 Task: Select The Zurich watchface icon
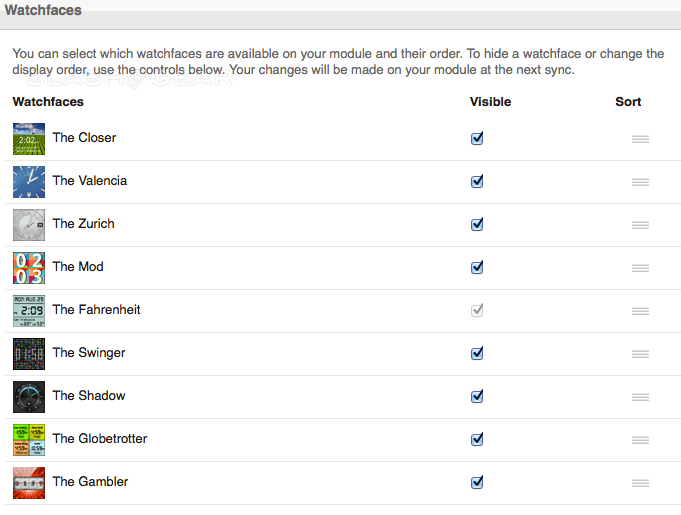[29, 224]
